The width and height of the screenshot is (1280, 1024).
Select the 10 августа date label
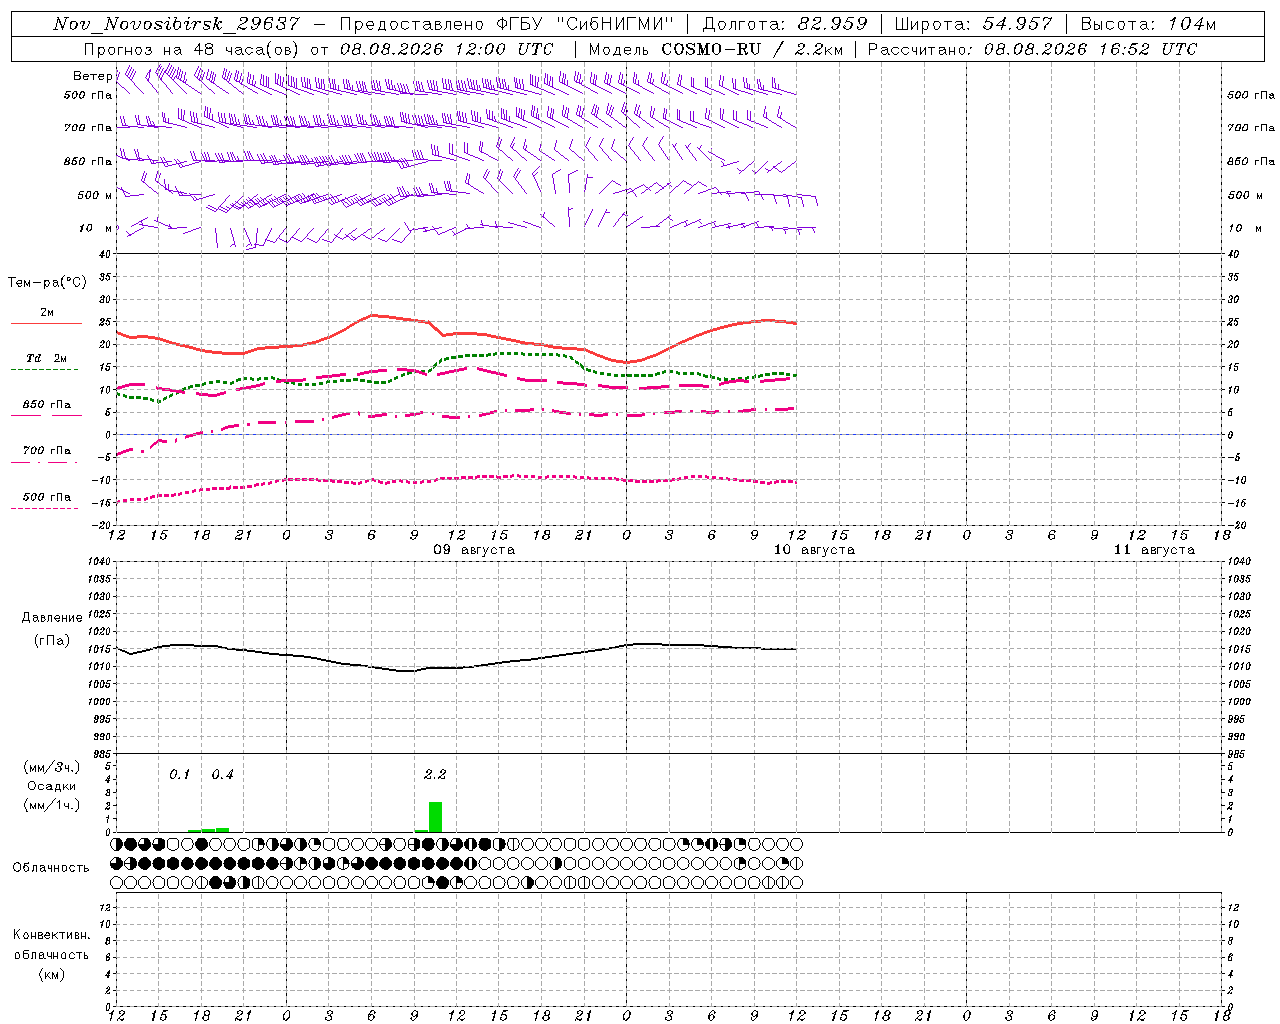coord(814,550)
